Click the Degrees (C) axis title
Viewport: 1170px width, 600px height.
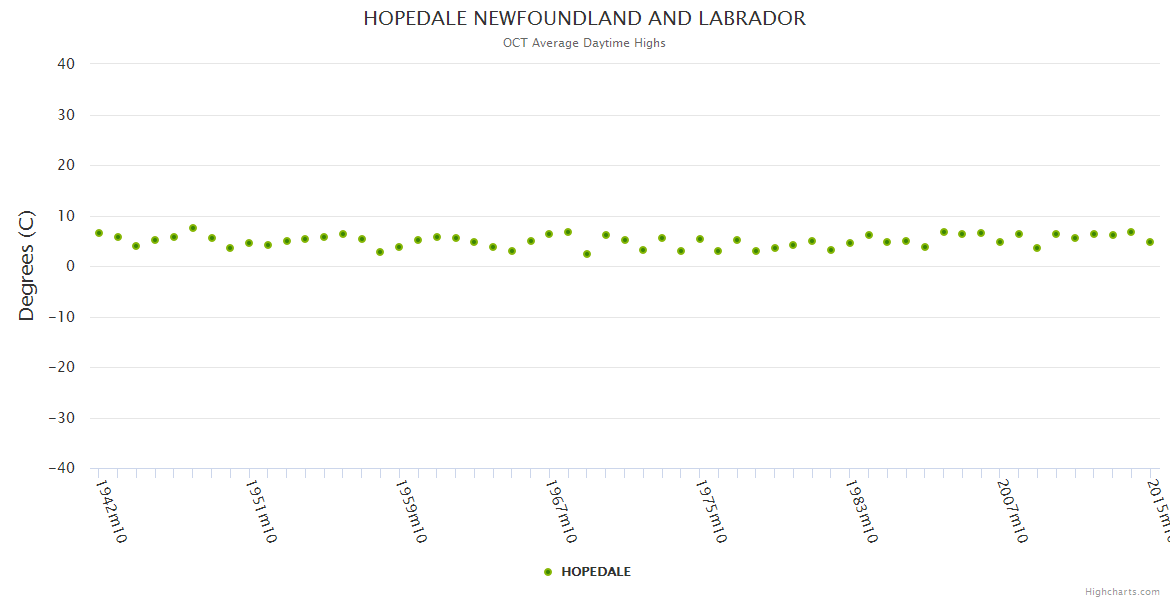point(27,266)
